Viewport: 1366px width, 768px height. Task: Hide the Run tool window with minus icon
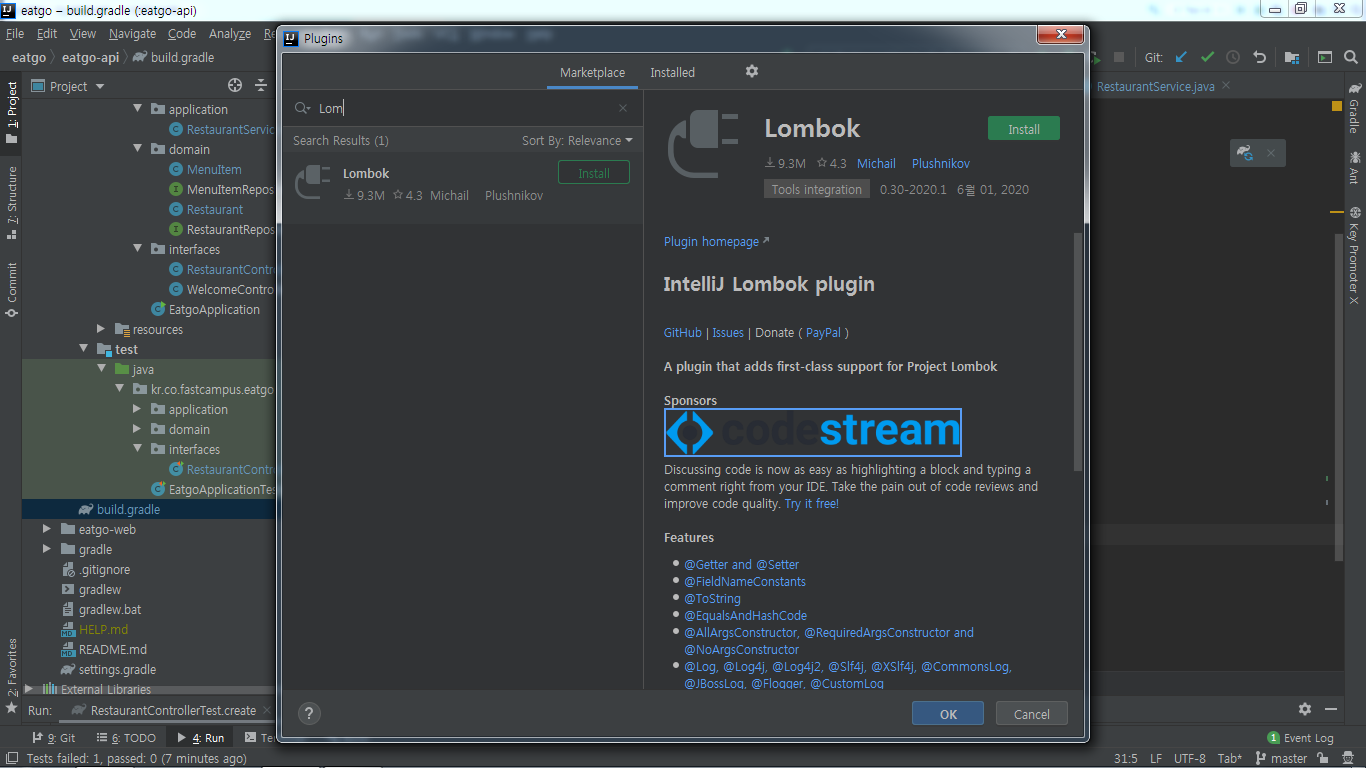1331,709
